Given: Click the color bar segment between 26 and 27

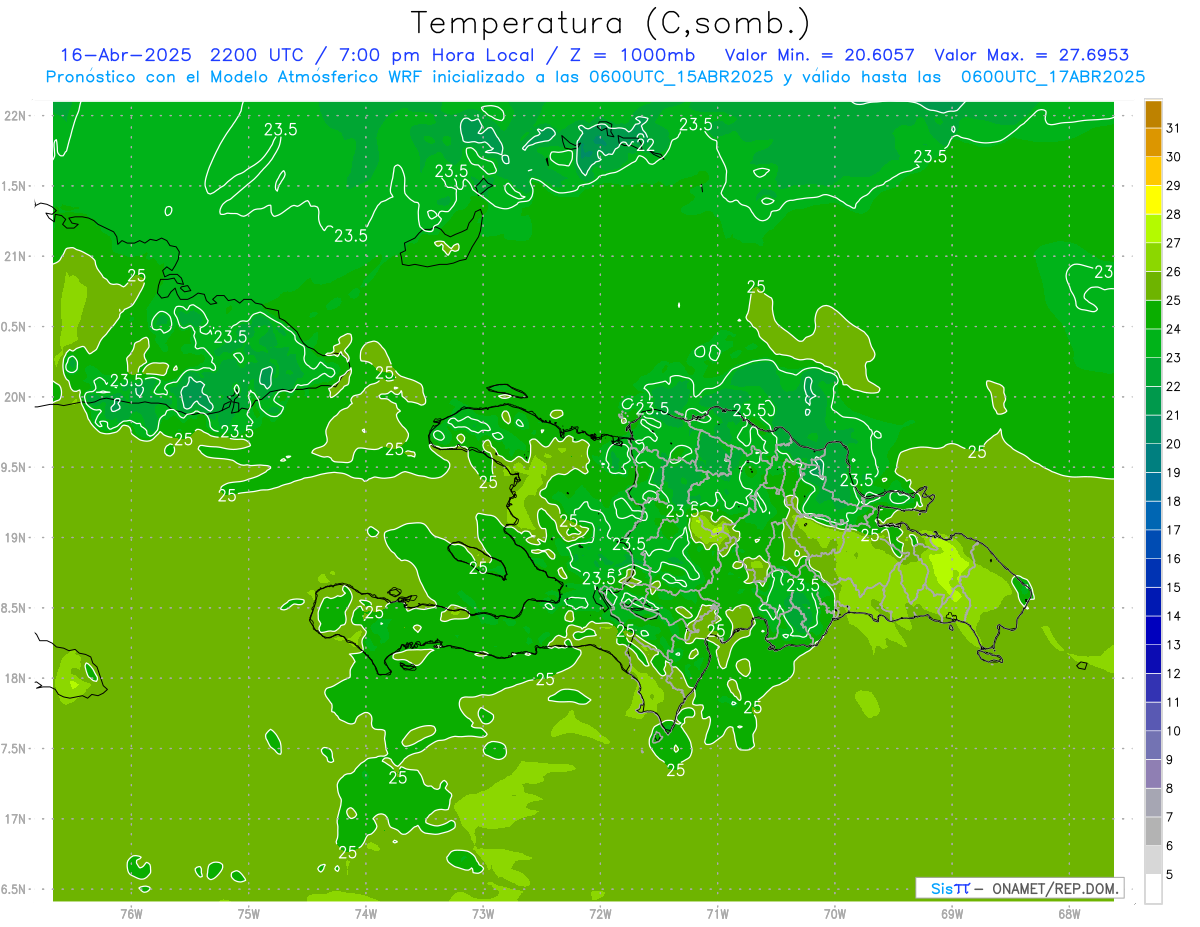Looking at the screenshot, I should point(1153,257).
